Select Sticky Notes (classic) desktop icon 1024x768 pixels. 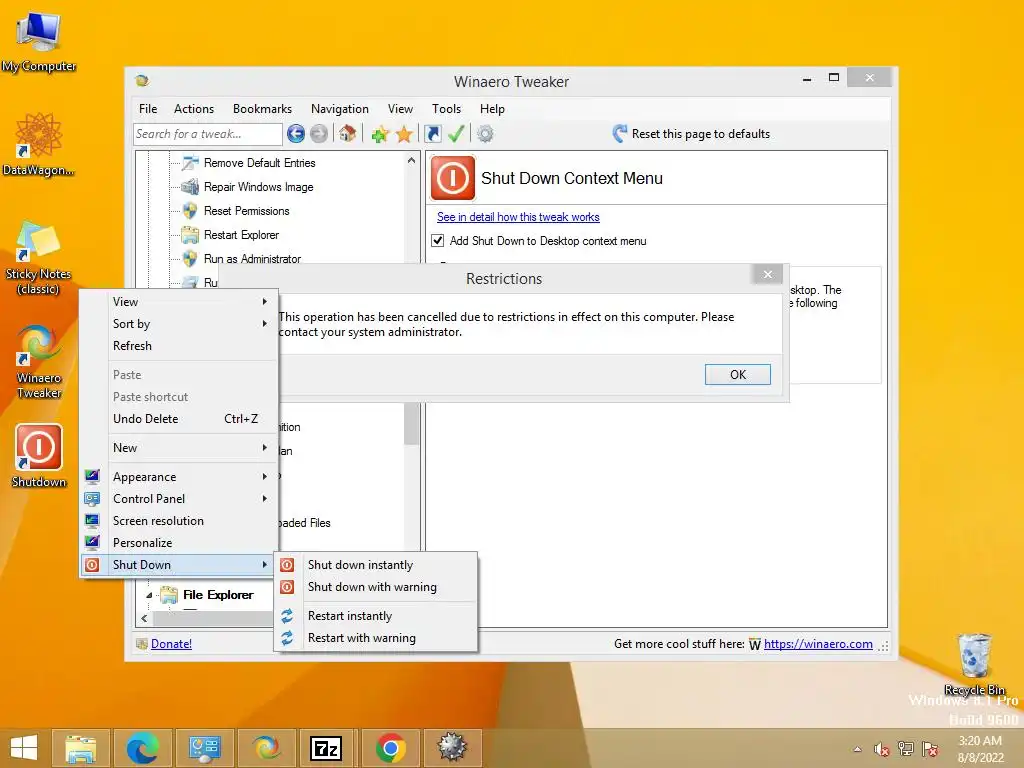click(39, 258)
